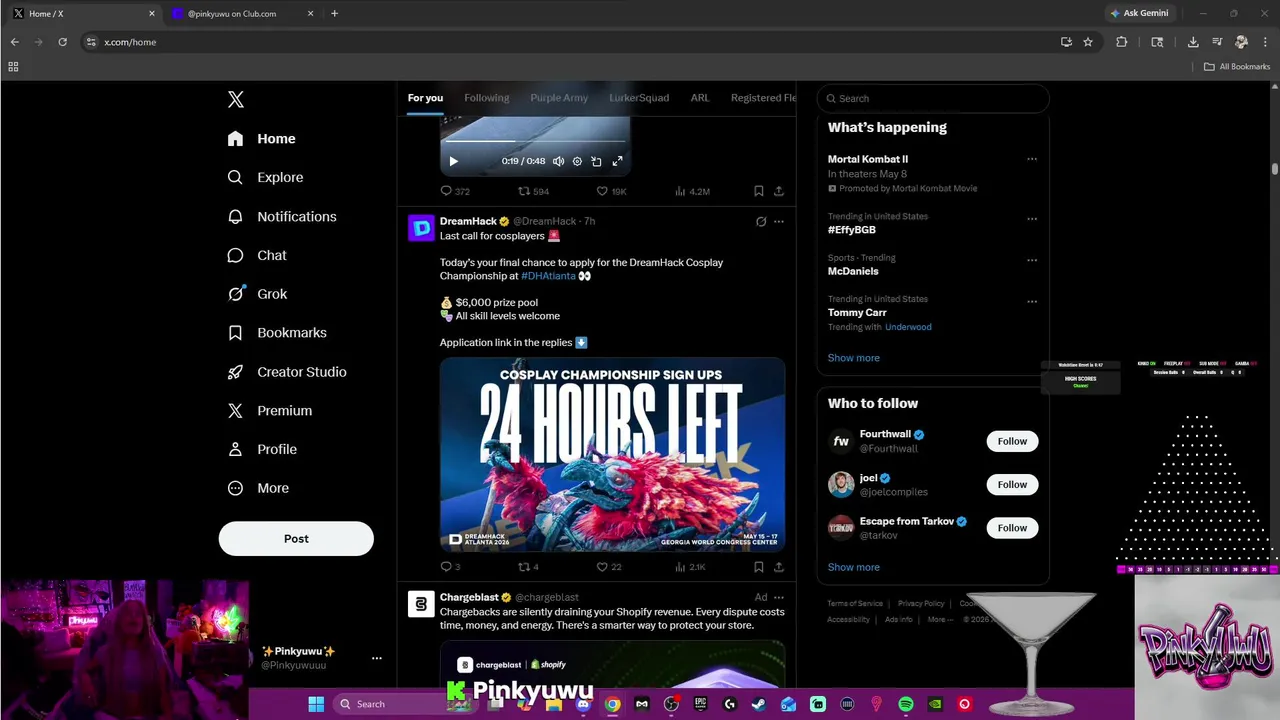Open Notifications page
1280x720 pixels.
coord(282,216)
